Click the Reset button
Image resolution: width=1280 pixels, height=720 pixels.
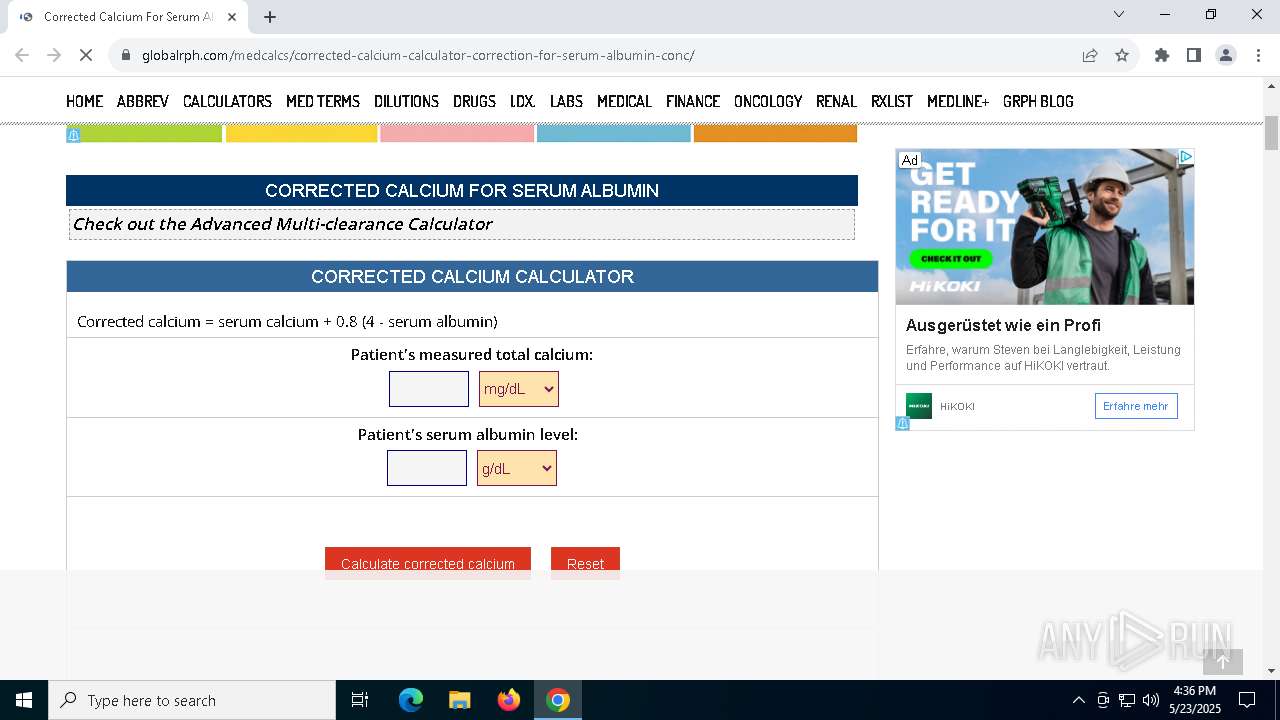585,562
